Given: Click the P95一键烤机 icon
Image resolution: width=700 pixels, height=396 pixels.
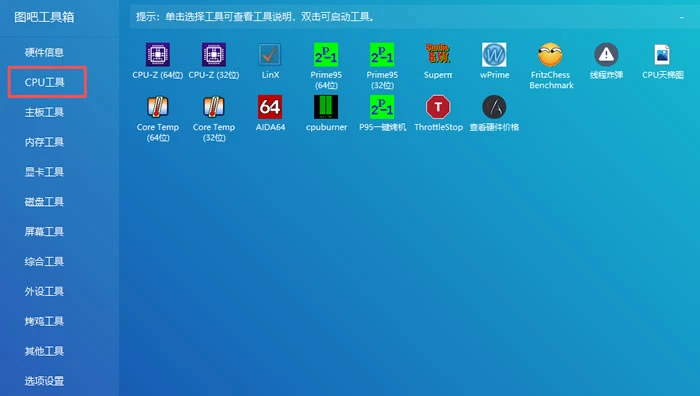Looking at the screenshot, I should (382, 107).
